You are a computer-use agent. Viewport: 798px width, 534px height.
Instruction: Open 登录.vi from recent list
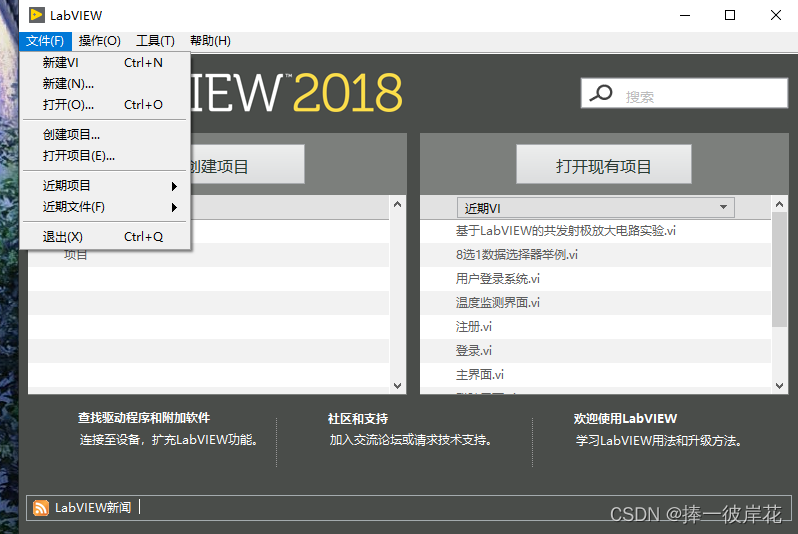pos(595,351)
